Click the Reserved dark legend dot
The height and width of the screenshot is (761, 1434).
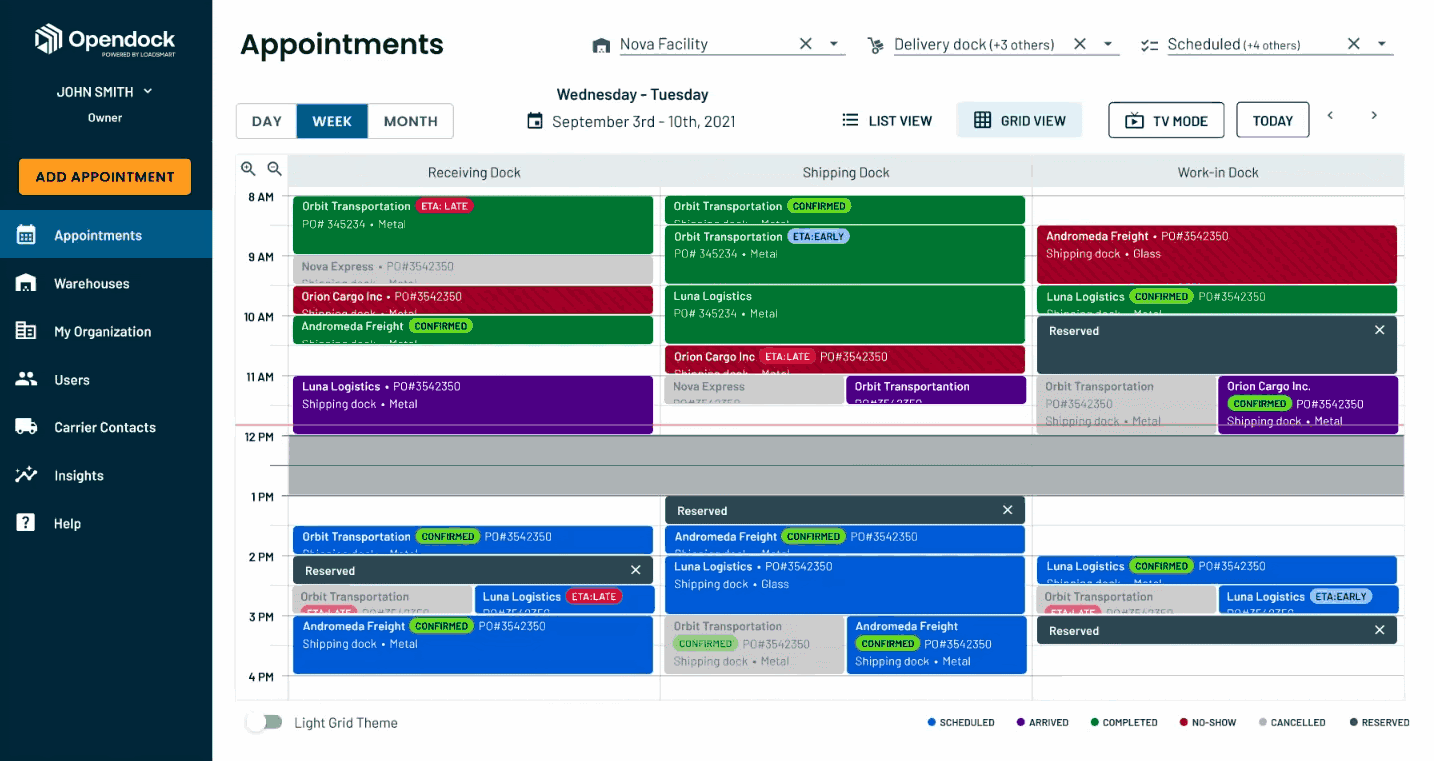[x=1353, y=722]
